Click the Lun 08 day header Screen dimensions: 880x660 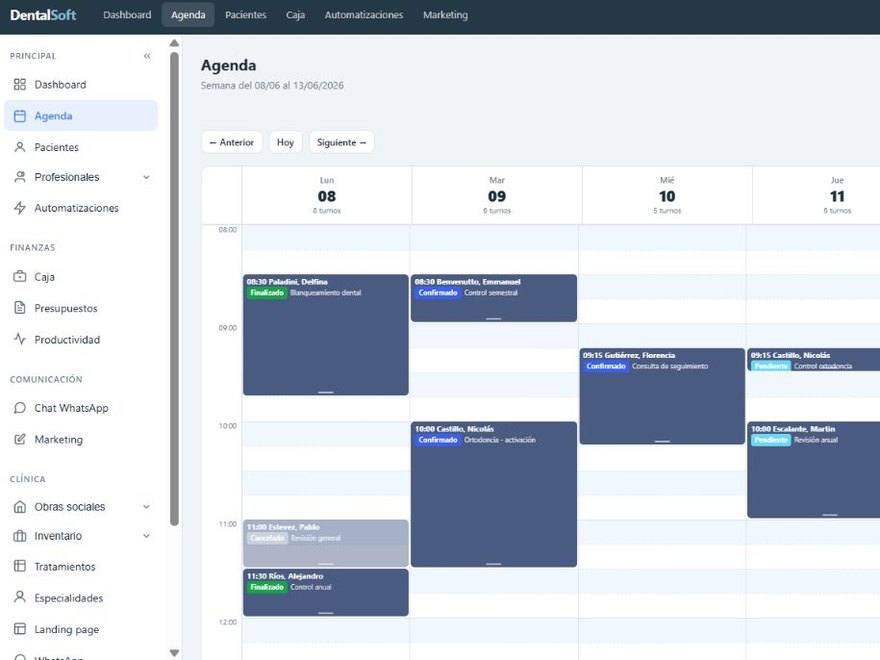(x=327, y=195)
